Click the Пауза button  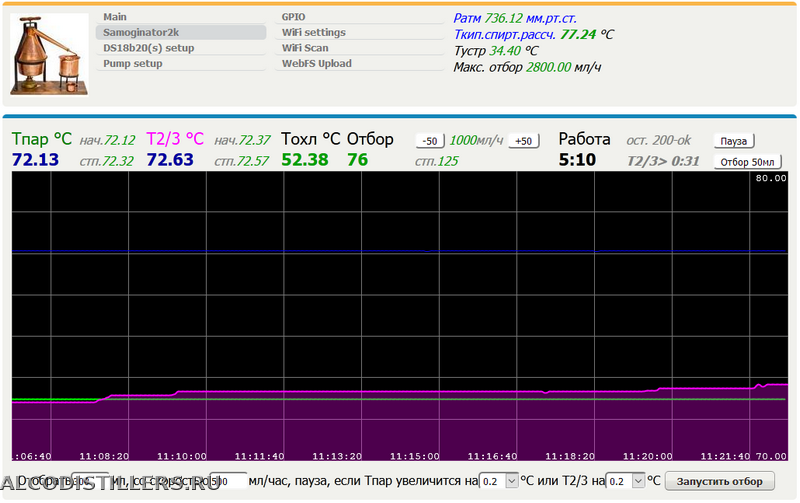coord(734,141)
